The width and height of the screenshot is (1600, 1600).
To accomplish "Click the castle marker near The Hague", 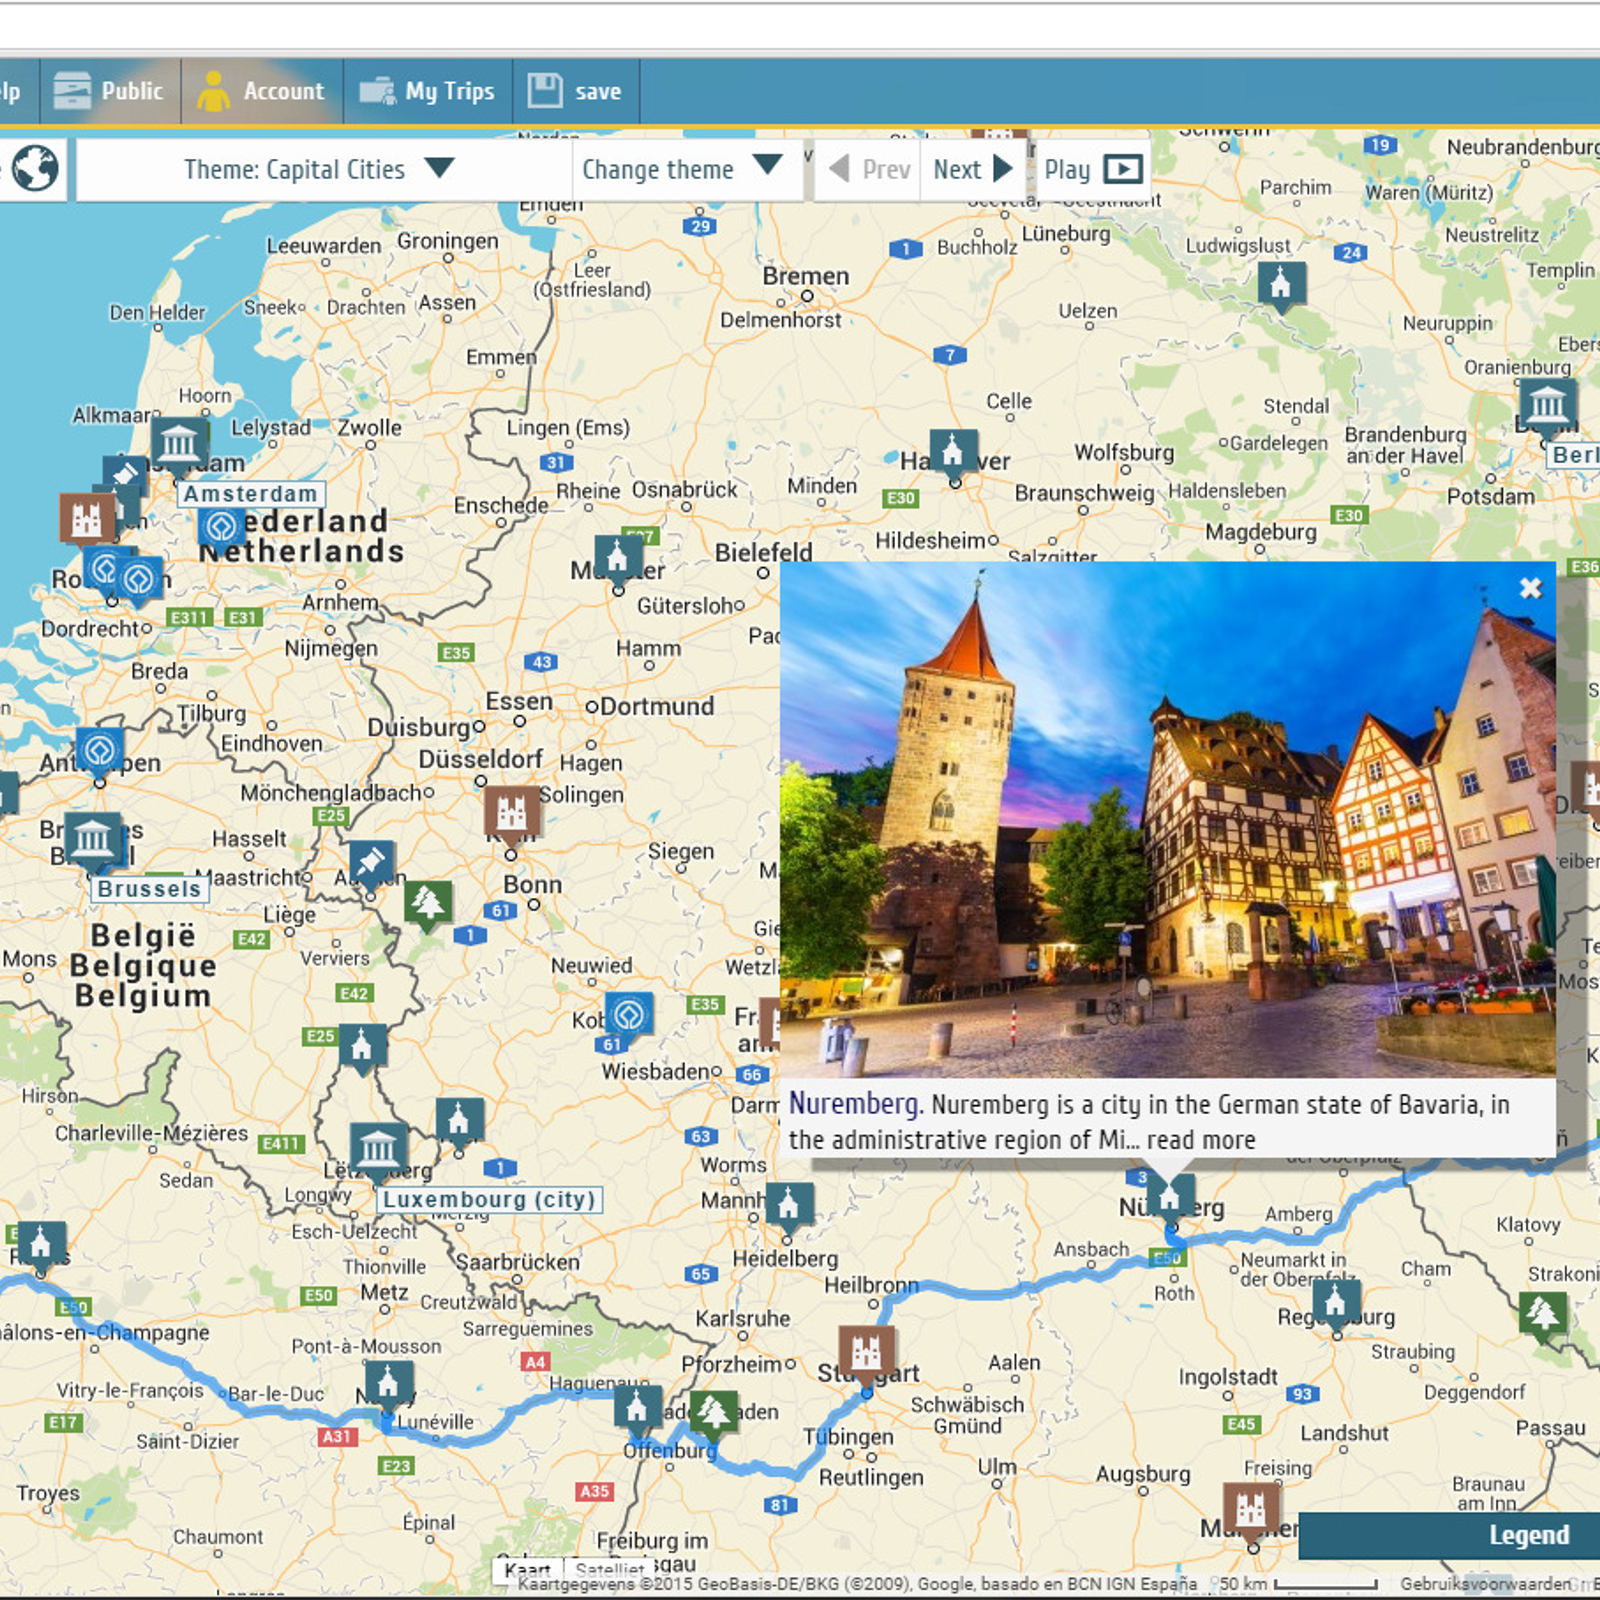I will (x=86, y=518).
